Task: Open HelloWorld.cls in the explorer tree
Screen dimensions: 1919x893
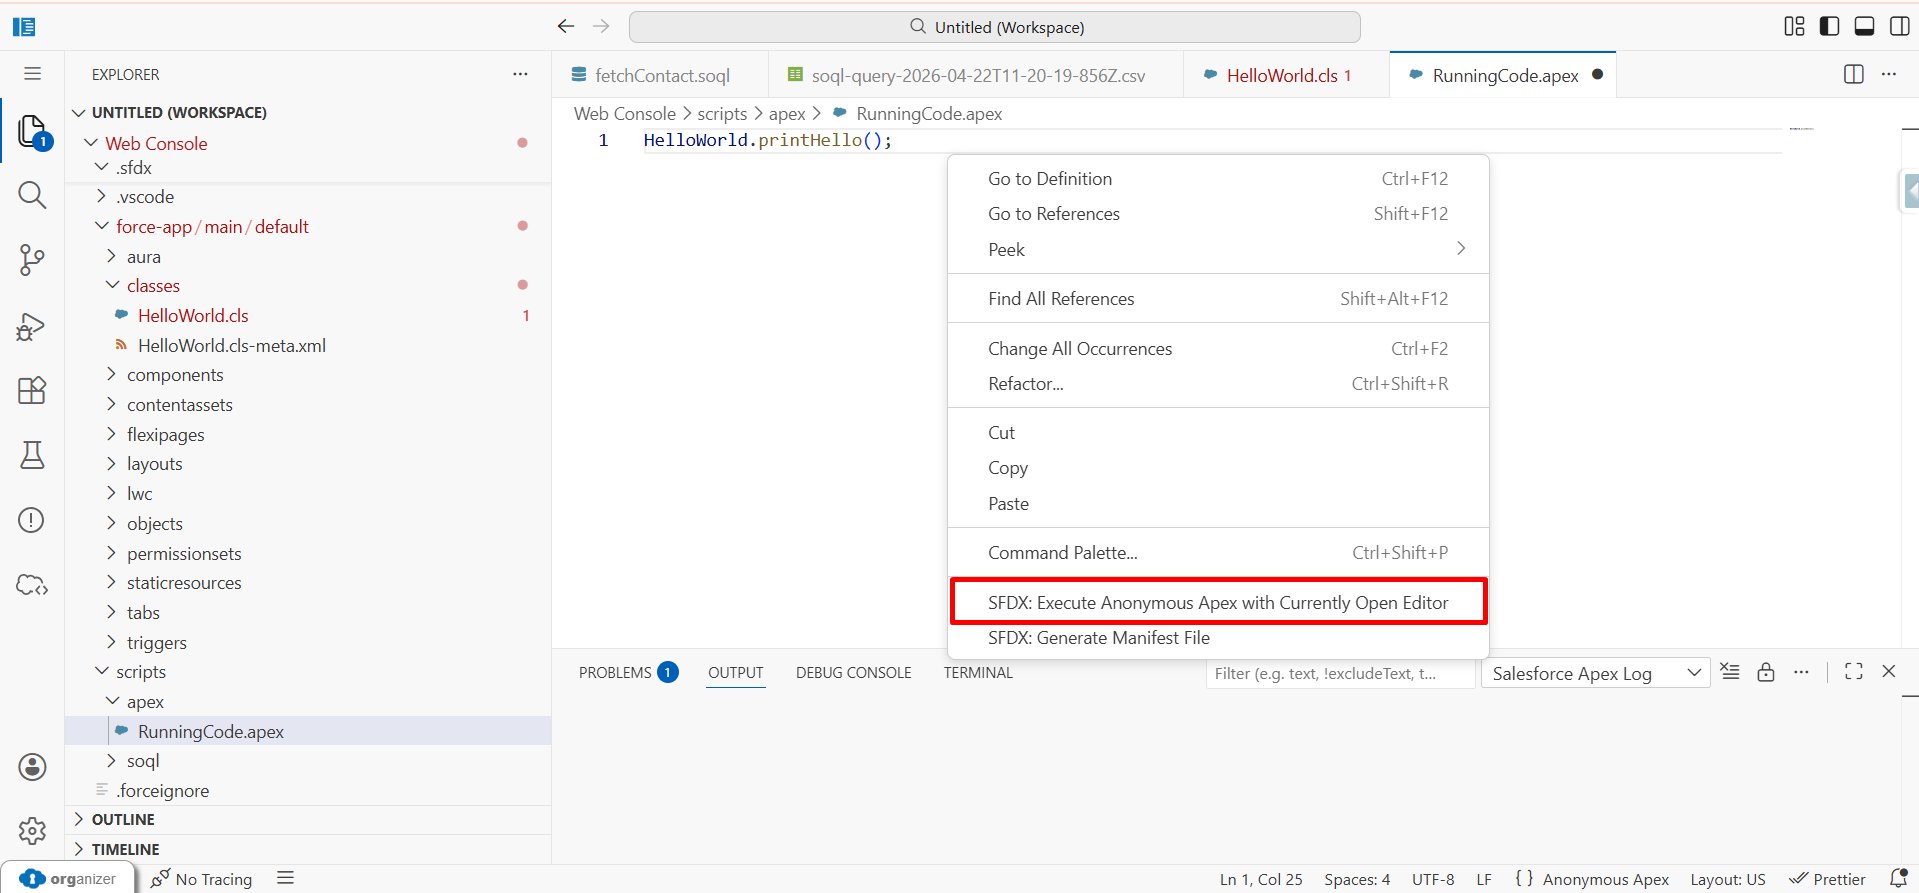Action: click(308, 316)
